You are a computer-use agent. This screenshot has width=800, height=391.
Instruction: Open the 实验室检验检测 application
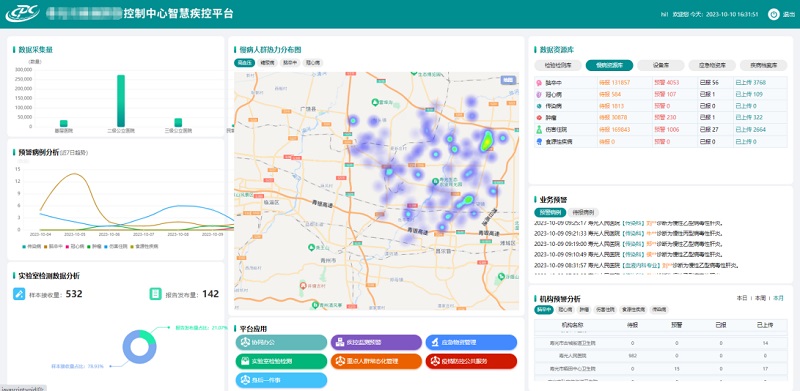click(x=281, y=361)
